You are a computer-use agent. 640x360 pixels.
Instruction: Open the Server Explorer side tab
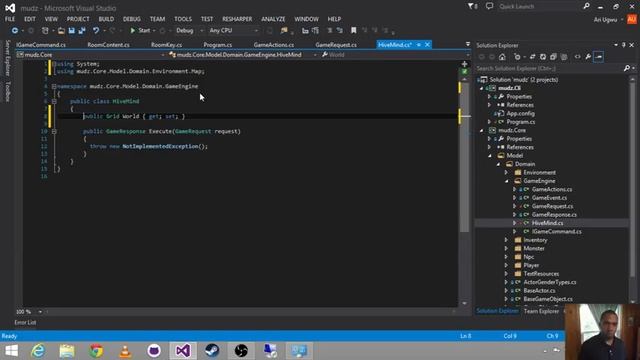point(7,58)
